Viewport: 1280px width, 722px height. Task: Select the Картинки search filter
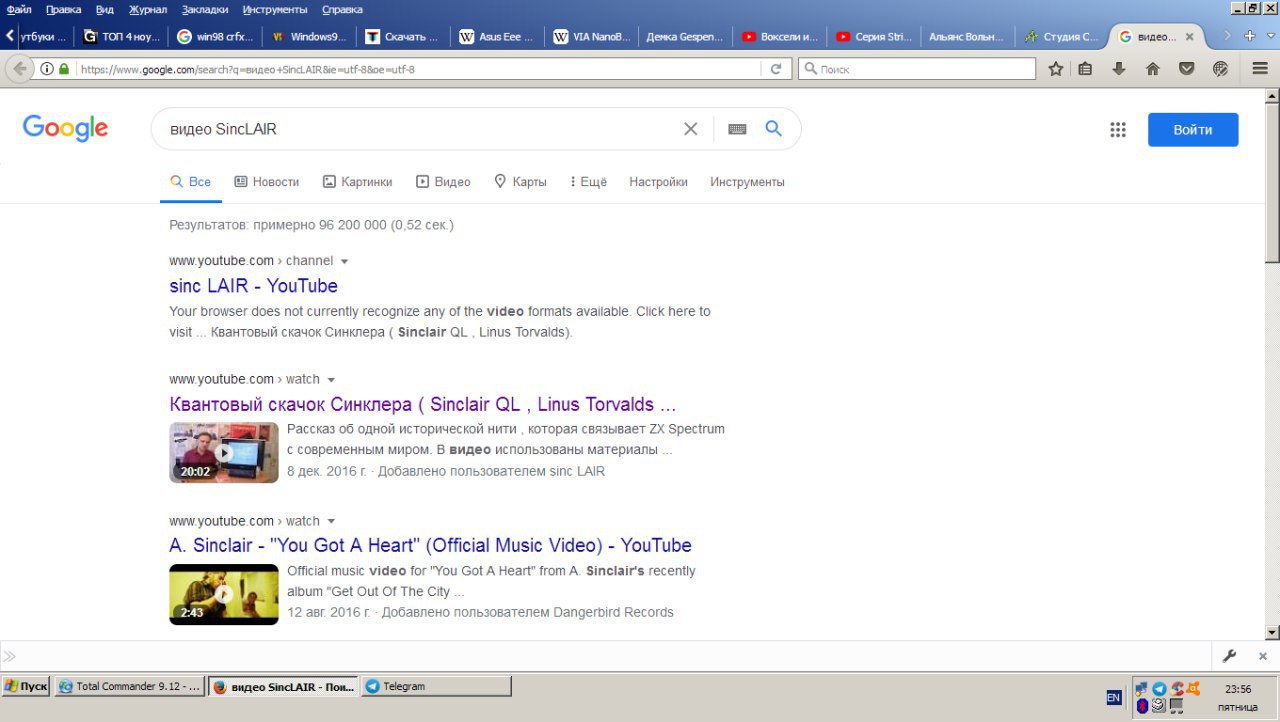click(x=357, y=182)
